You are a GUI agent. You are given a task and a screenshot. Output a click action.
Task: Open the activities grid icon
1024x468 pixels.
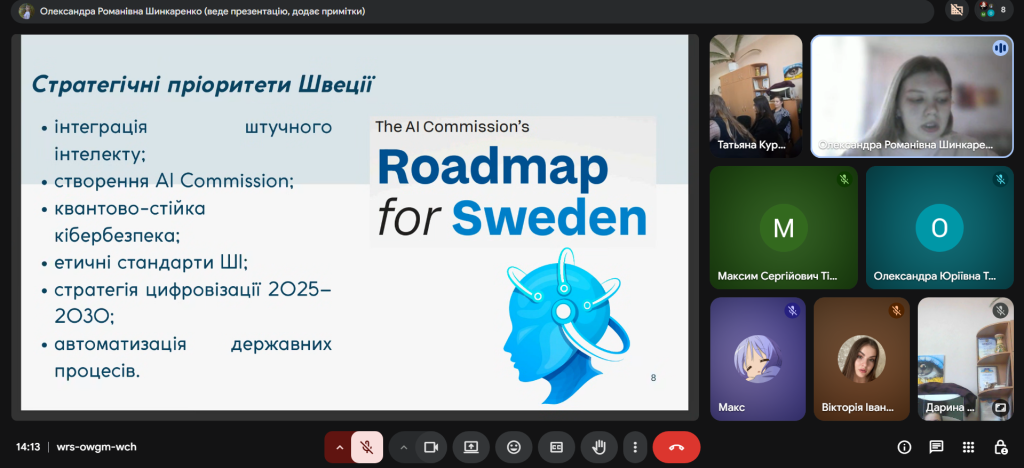968,447
